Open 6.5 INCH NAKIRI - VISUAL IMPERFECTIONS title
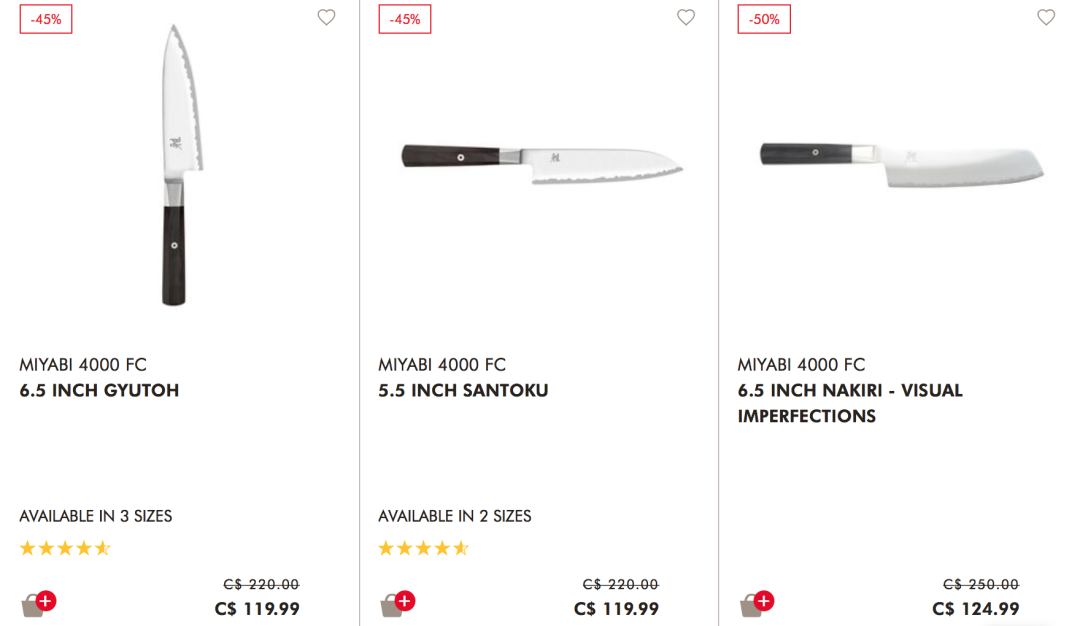Screen dimensions: 1080x626 point(849,403)
